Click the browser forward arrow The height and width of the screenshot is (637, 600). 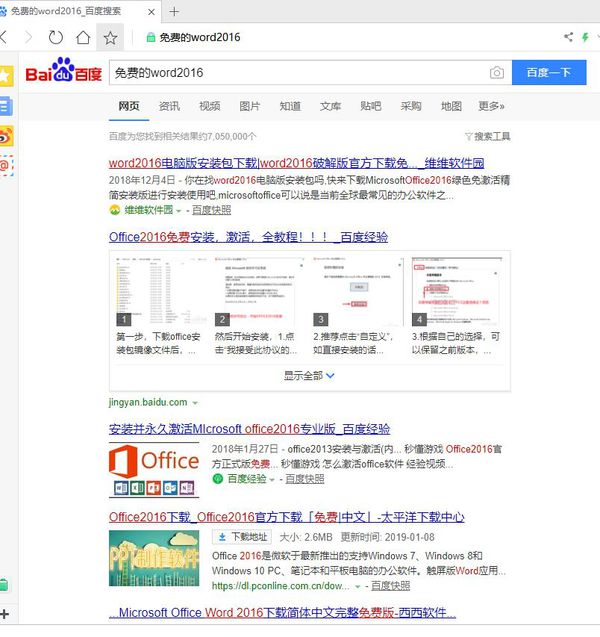tap(28, 37)
